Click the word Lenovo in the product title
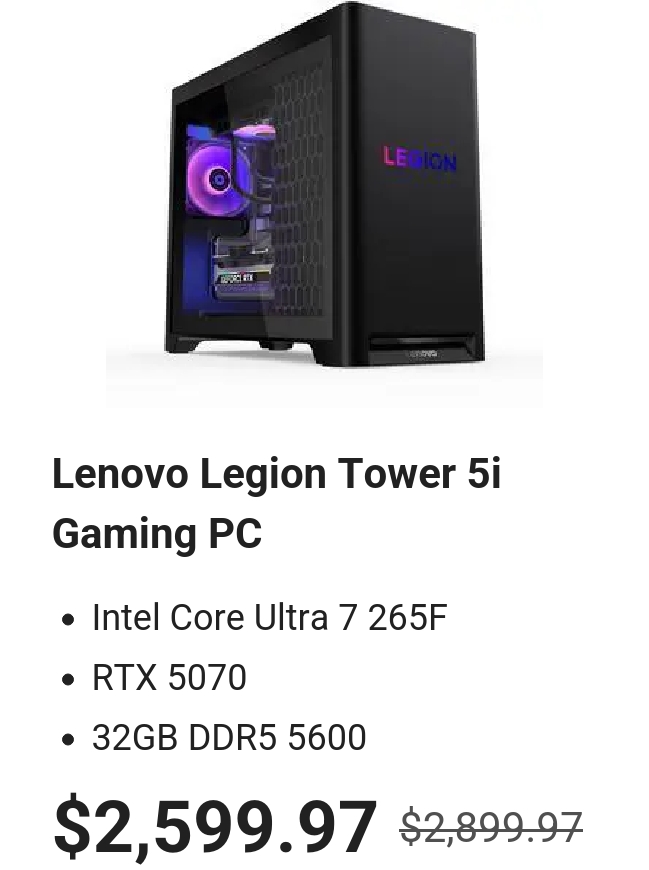649x870 pixels. 120,474
